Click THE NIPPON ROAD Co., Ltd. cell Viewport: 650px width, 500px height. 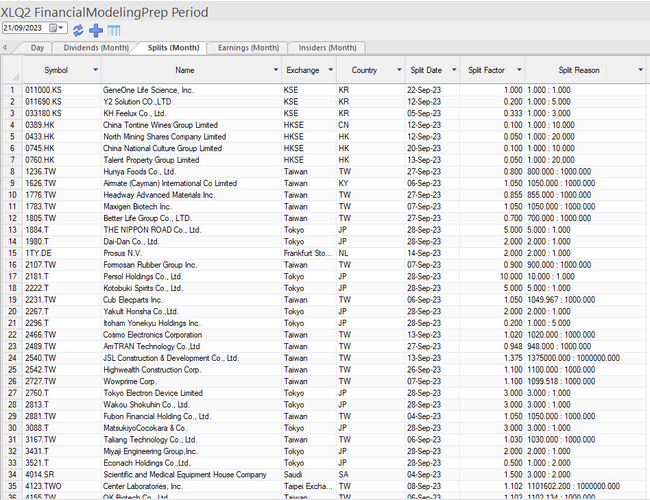click(191, 230)
